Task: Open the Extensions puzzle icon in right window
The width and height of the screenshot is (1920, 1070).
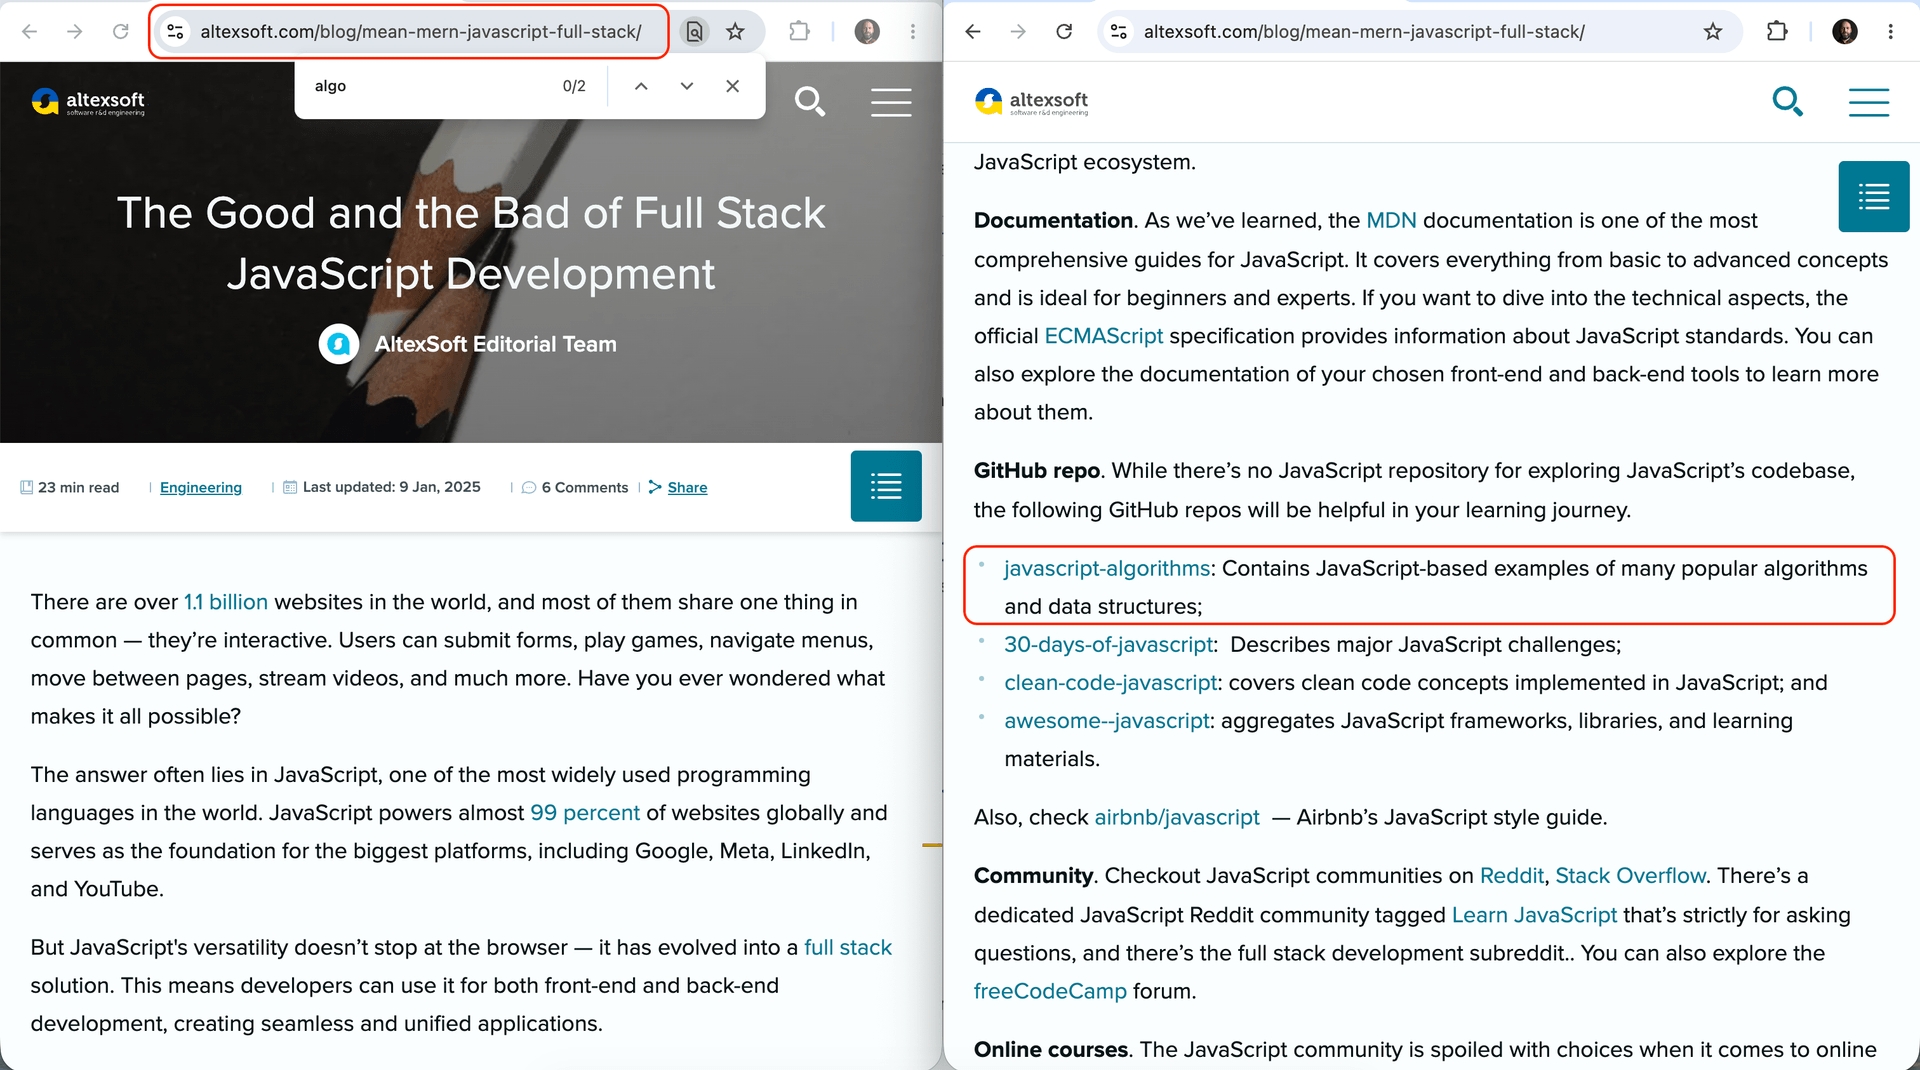Action: point(1777,32)
